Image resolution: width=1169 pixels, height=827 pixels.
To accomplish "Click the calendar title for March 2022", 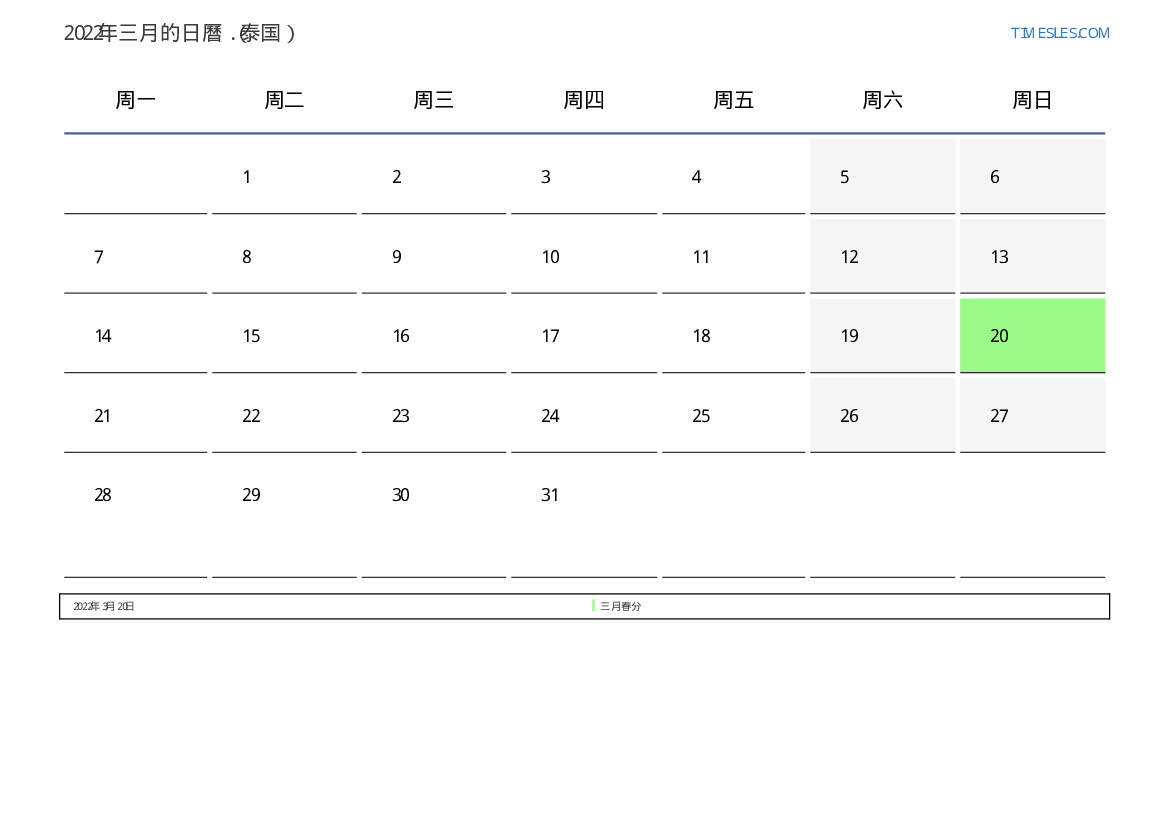I will (x=180, y=33).
